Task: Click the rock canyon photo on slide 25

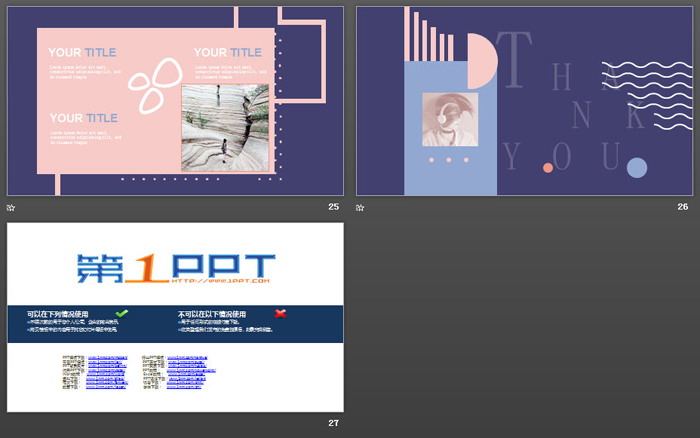Action: (x=225, y=128)
